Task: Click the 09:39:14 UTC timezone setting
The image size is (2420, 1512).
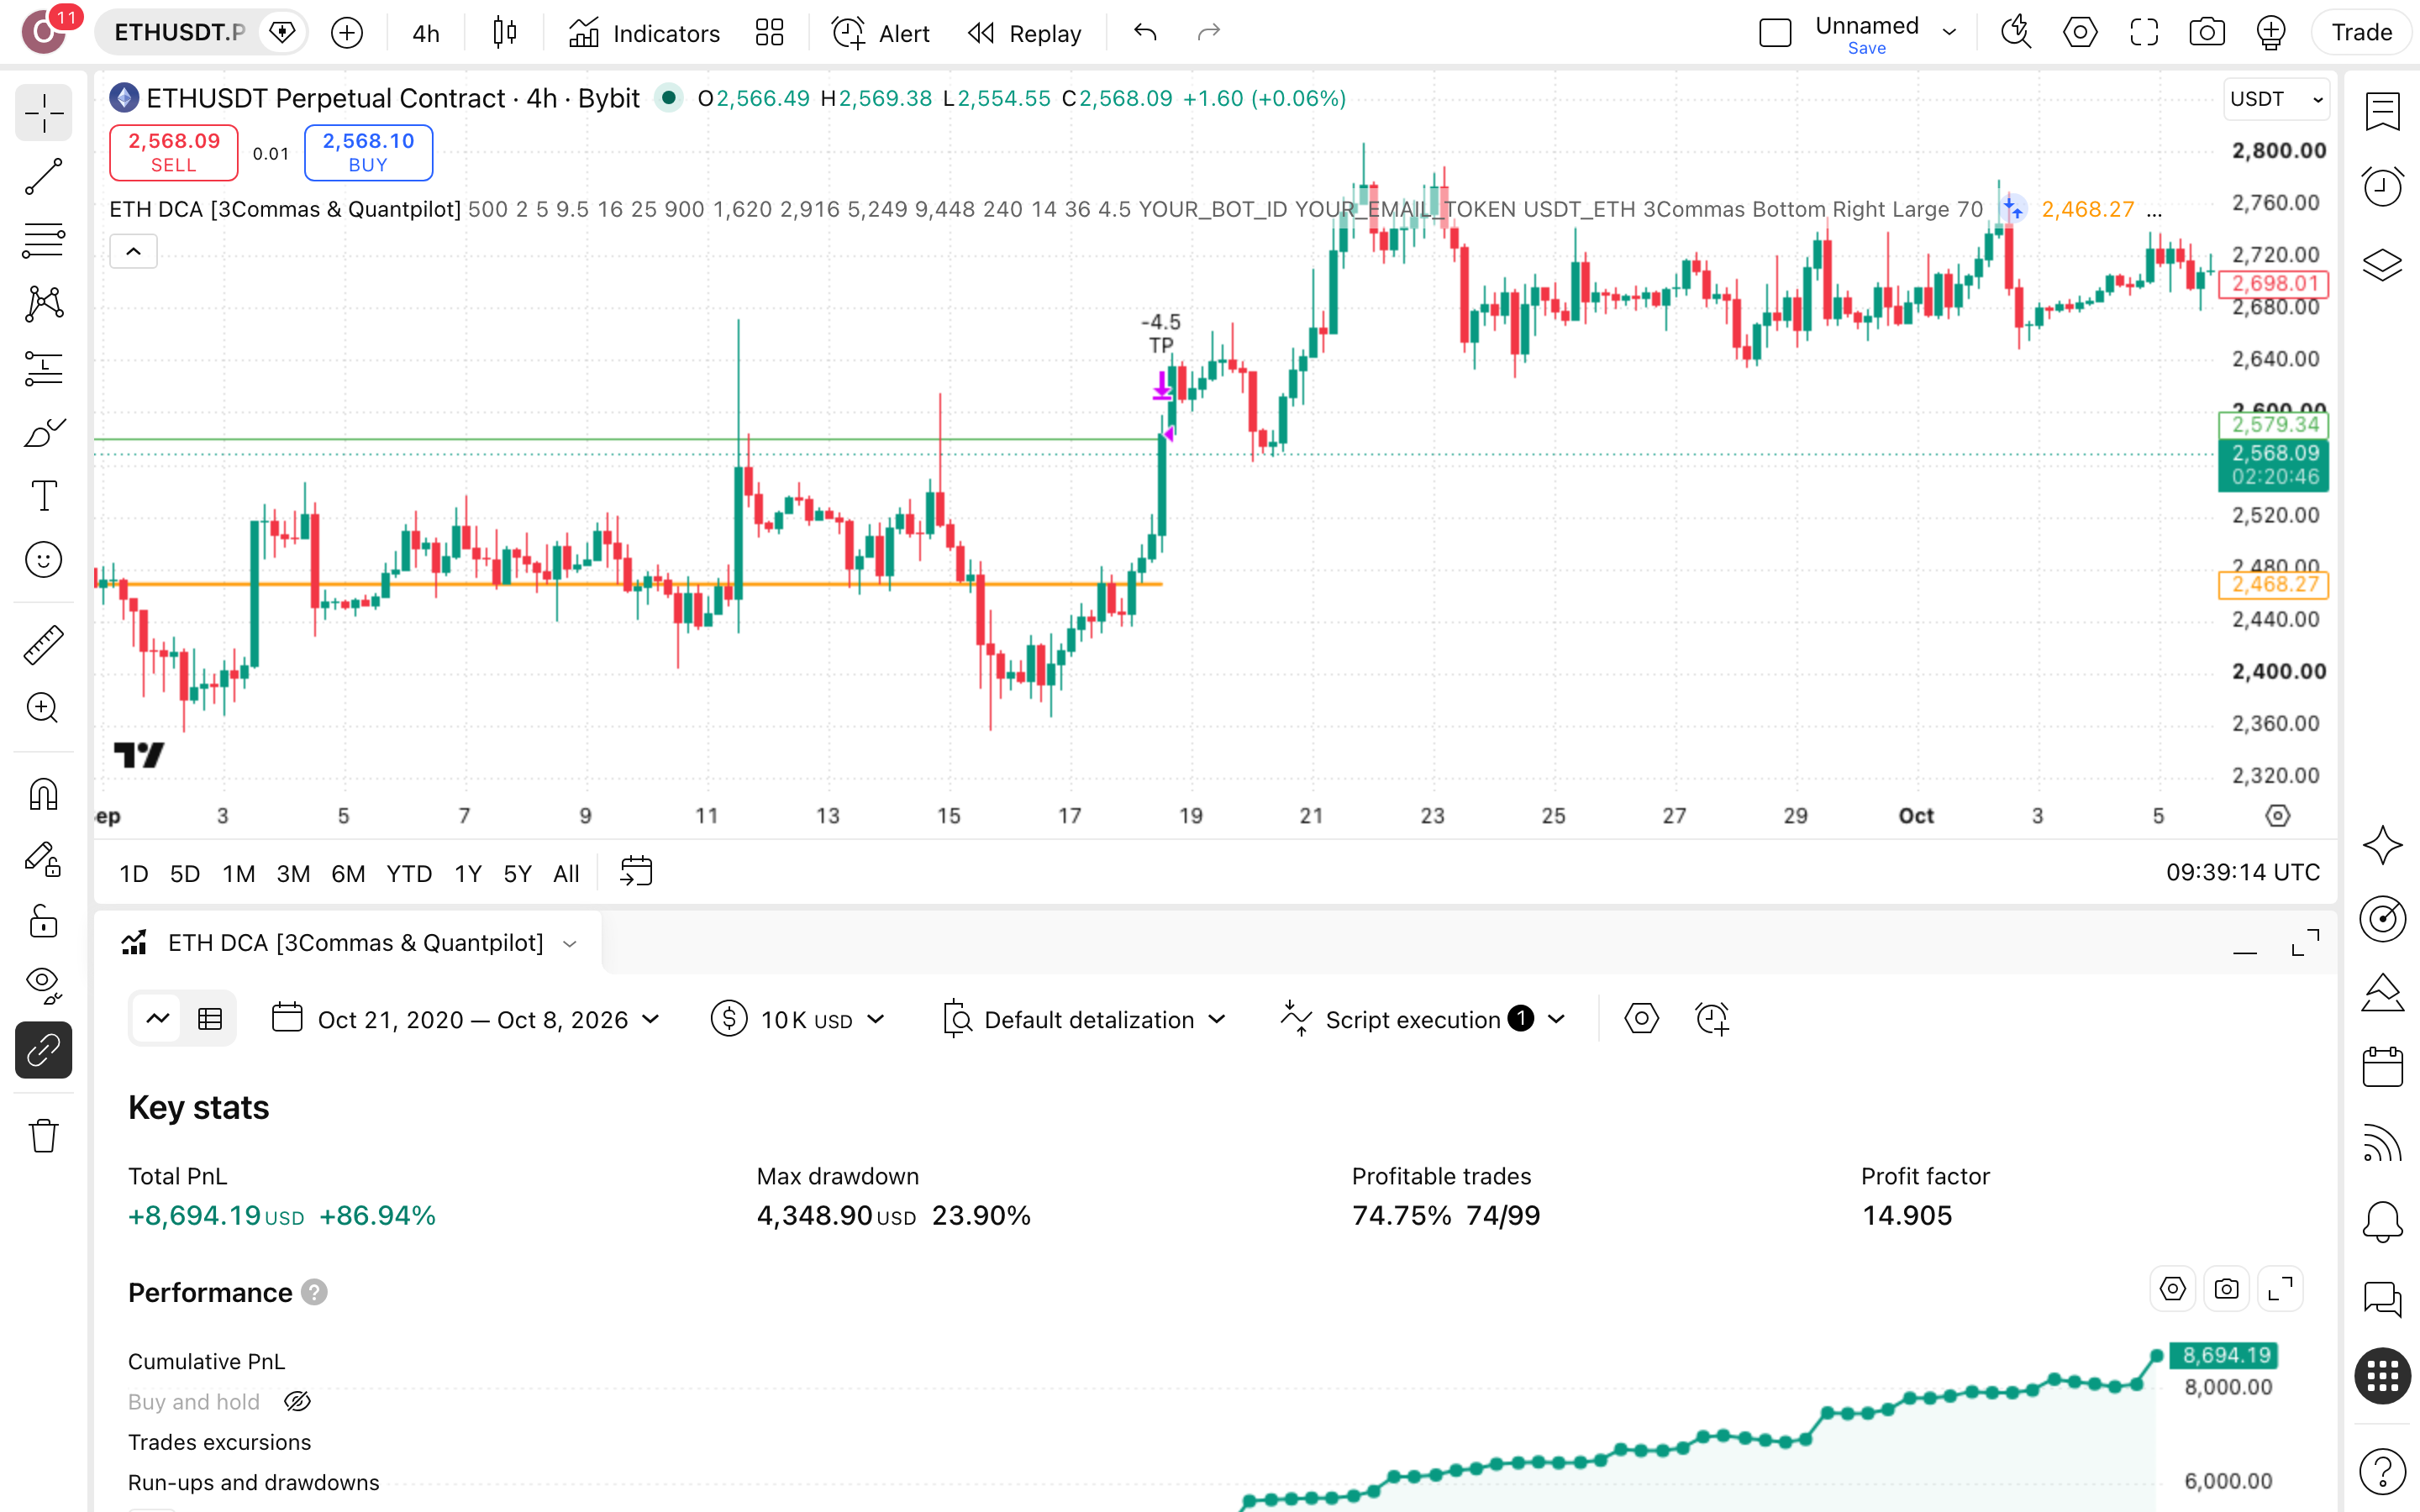Action: click(2243, 873)
